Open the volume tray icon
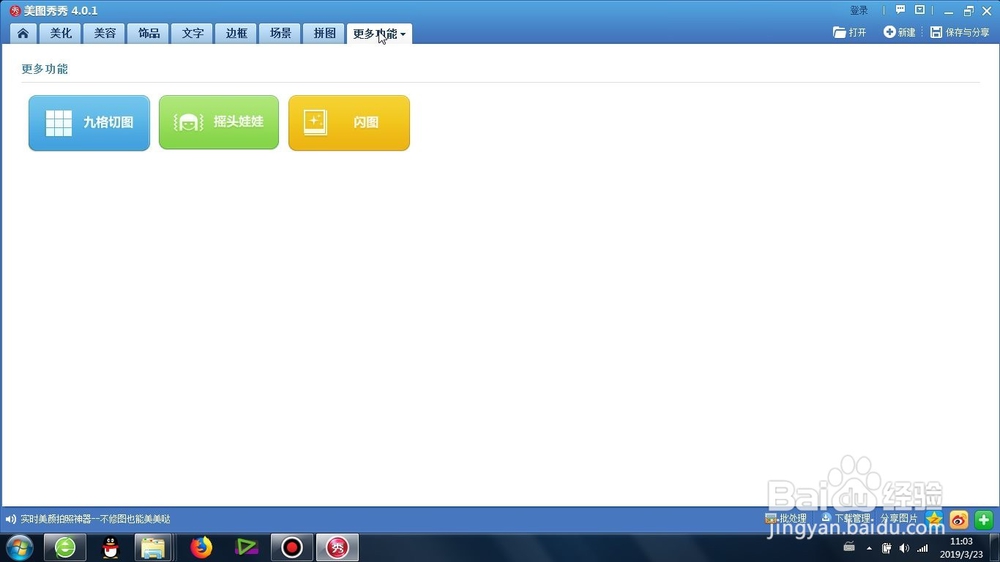1000x562 pixels. 904,548
